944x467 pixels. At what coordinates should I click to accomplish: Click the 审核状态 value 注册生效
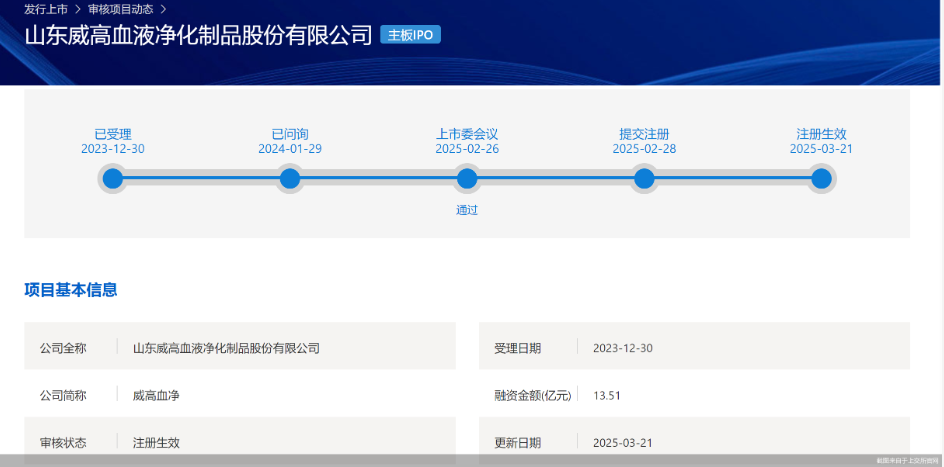click(156, 443)
